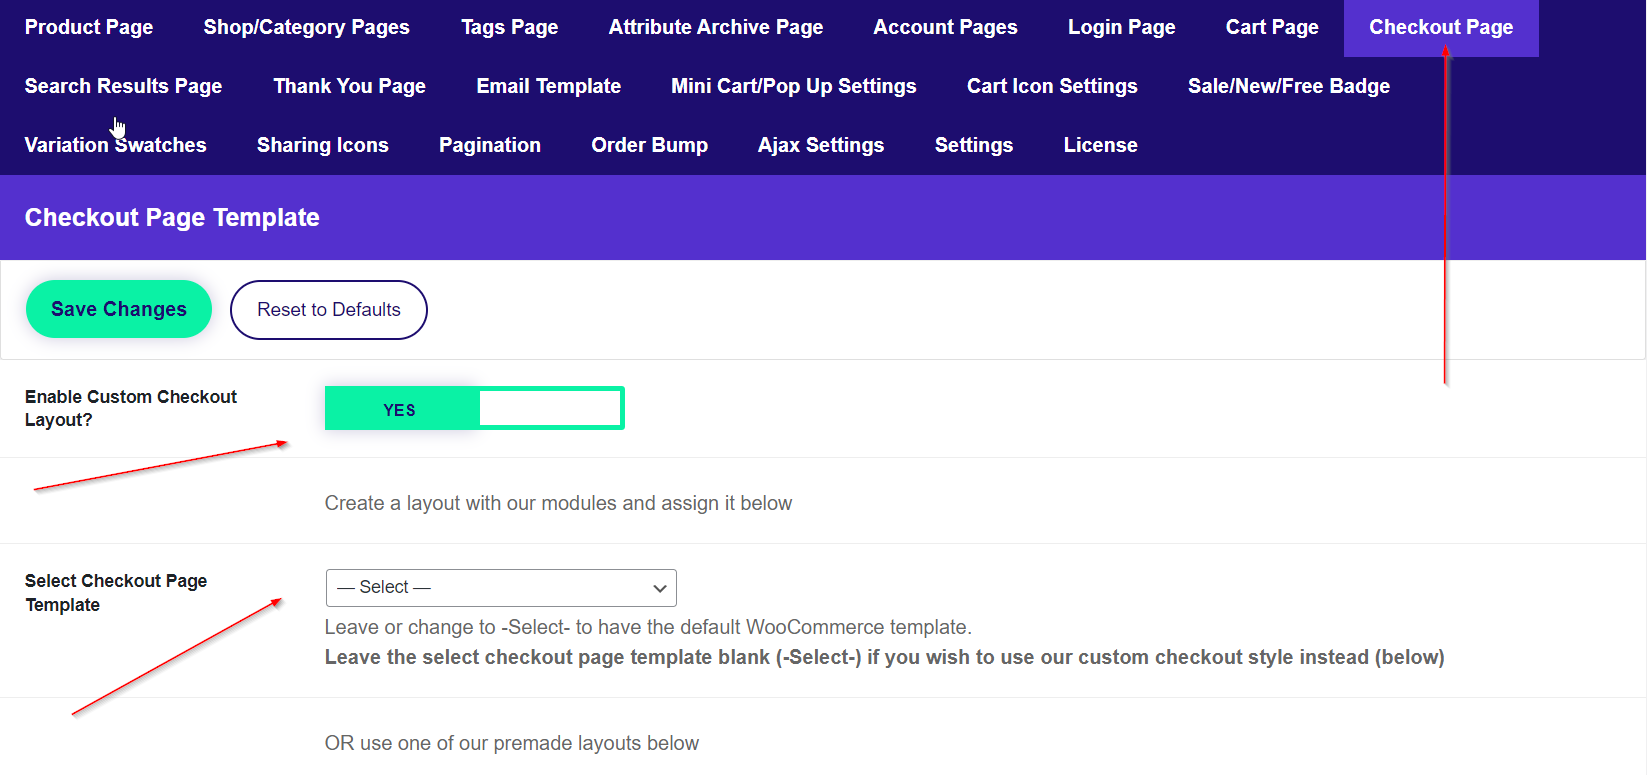Viewport: 1647px width, 775px height.
Task: Toggle the Enable Custom Checkout Layout switch
Action: point(474,409)
